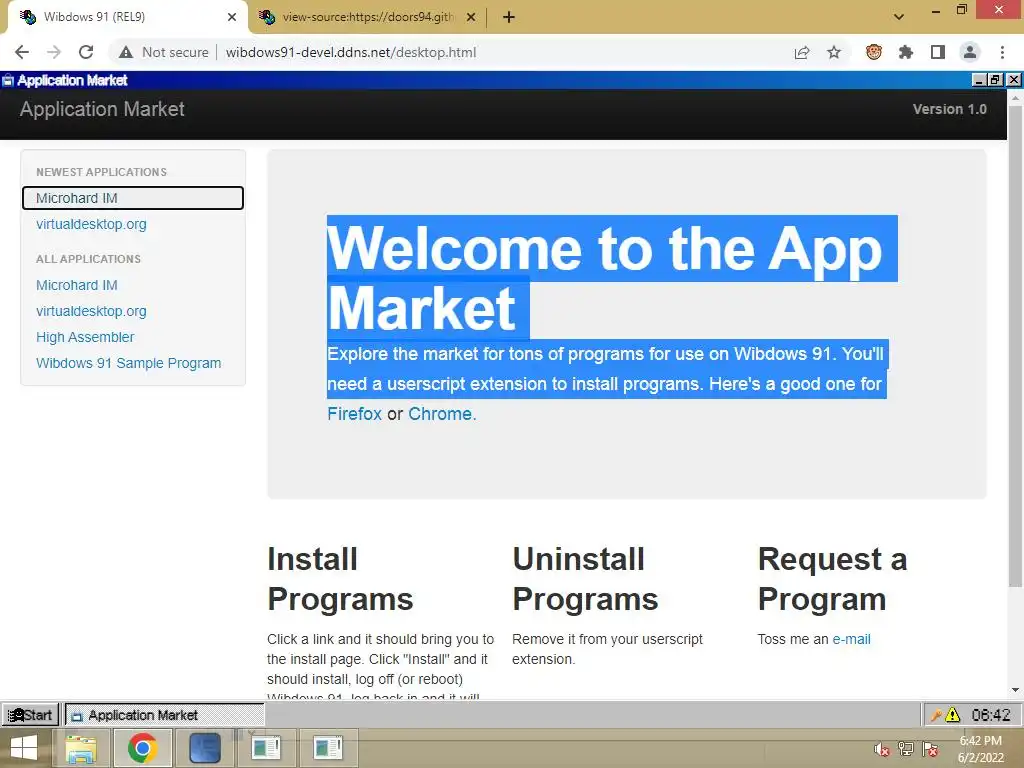Open the Tampermonkey monkey extension icon

coord(874,52)
